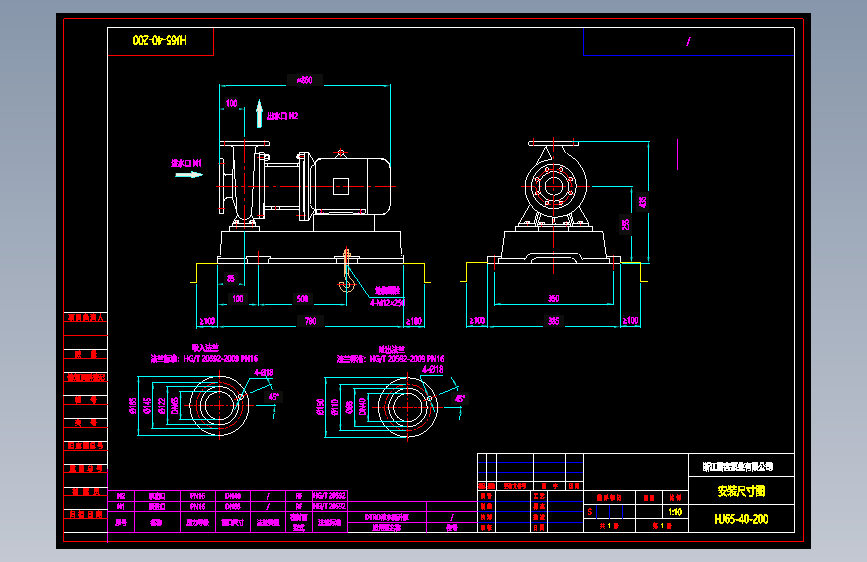Select the yellow 安装尺寸图 drawing title
867x562 pixels.
tap(741, 491)
